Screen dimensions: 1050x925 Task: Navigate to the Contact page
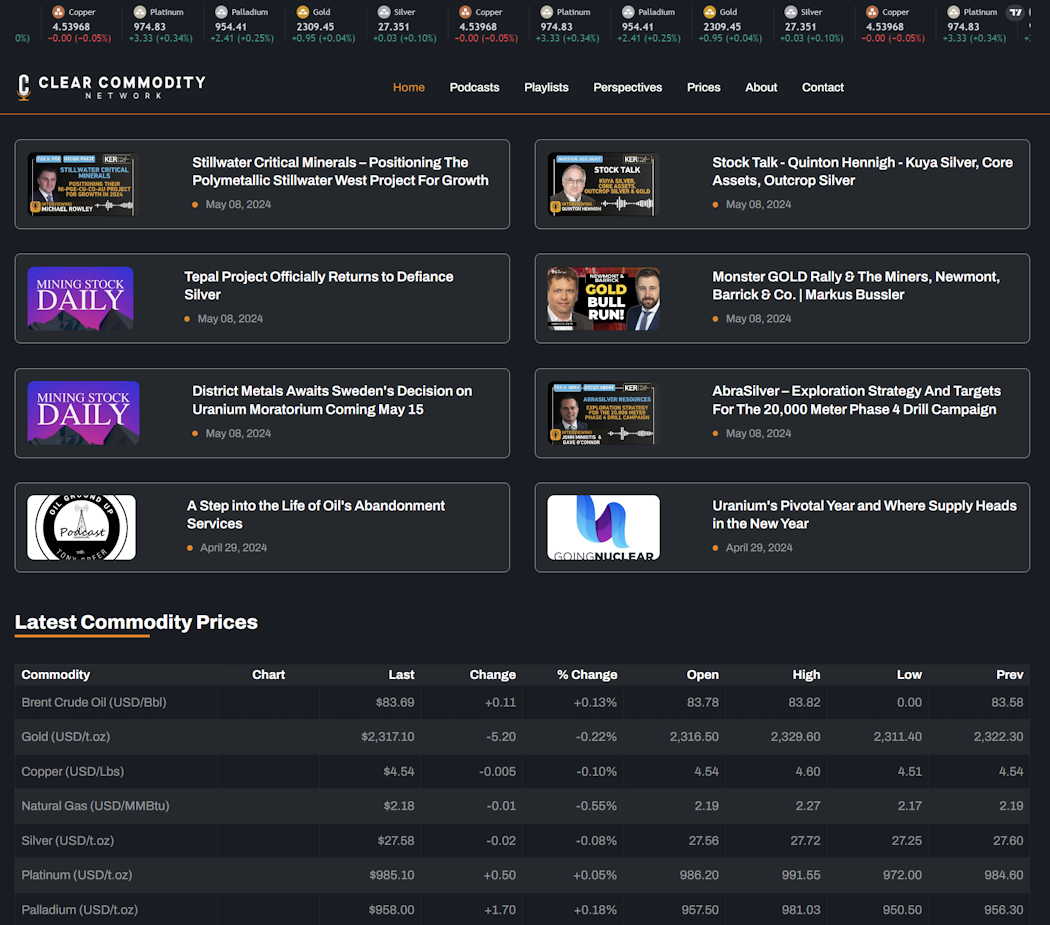click(x=822, y=88)
